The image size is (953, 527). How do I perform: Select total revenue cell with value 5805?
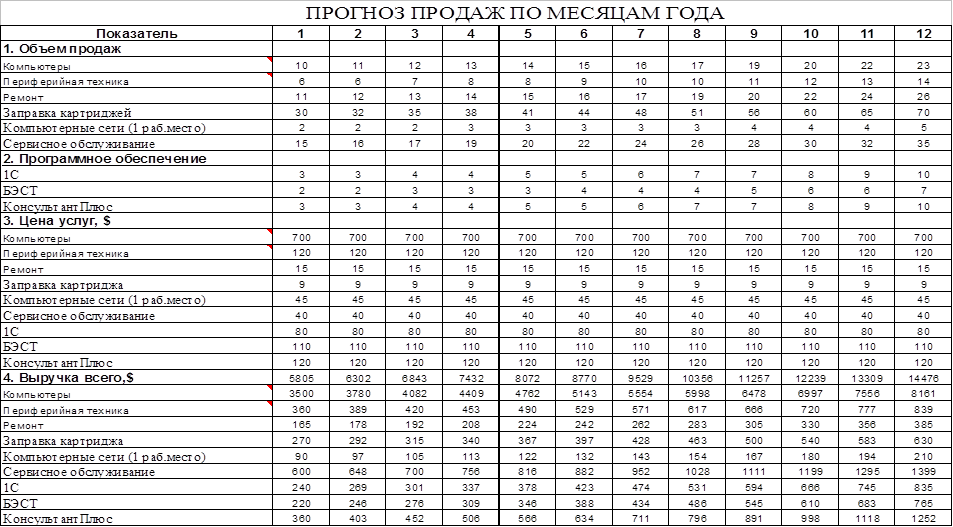(301, 379)
